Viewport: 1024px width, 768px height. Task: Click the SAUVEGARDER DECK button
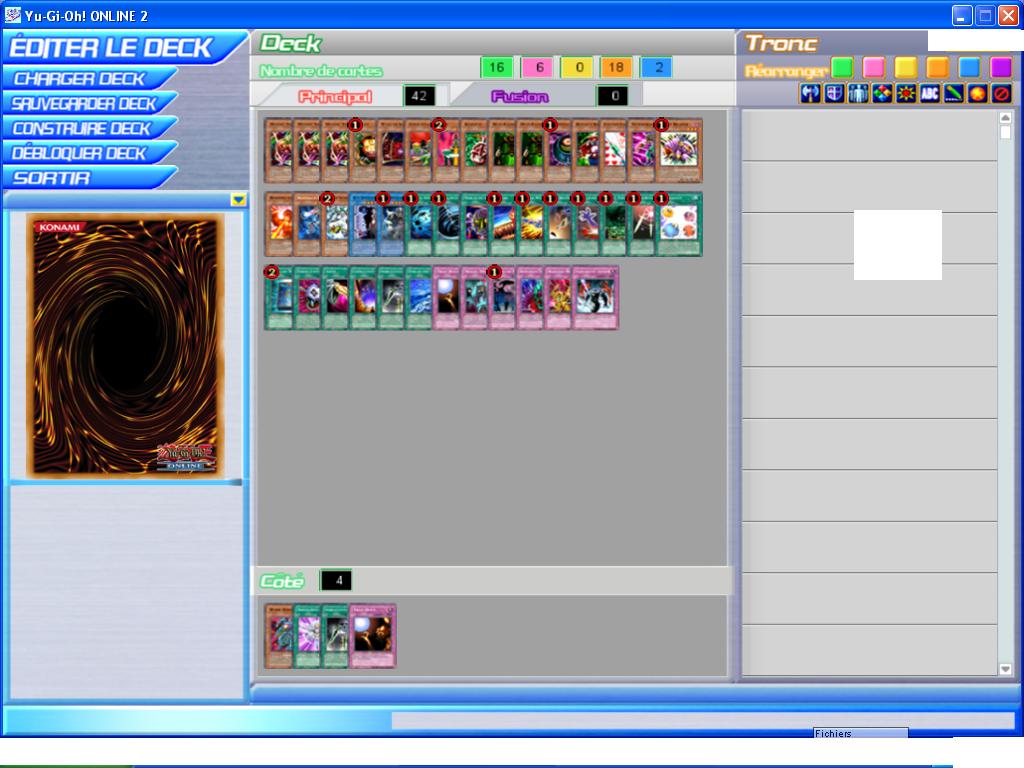pyautogui.click(x=88, y=104)
